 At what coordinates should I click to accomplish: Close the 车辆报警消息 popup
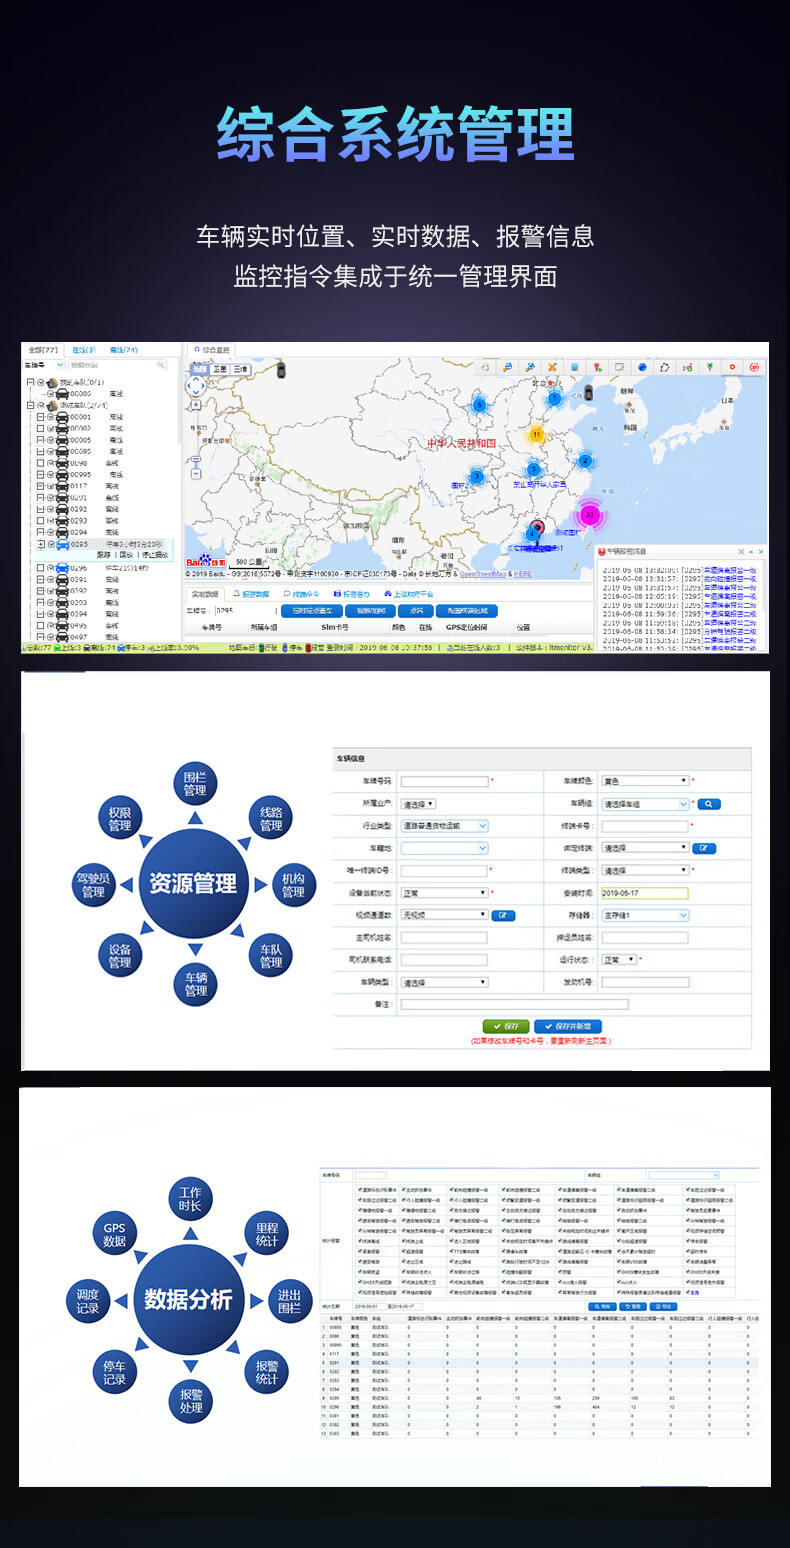click(762, 552)
